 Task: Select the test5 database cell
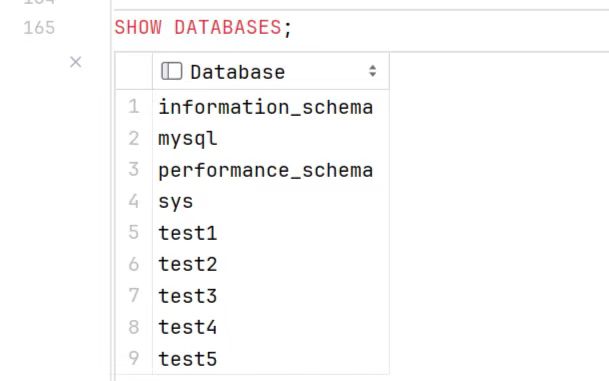tap(271, 358)
